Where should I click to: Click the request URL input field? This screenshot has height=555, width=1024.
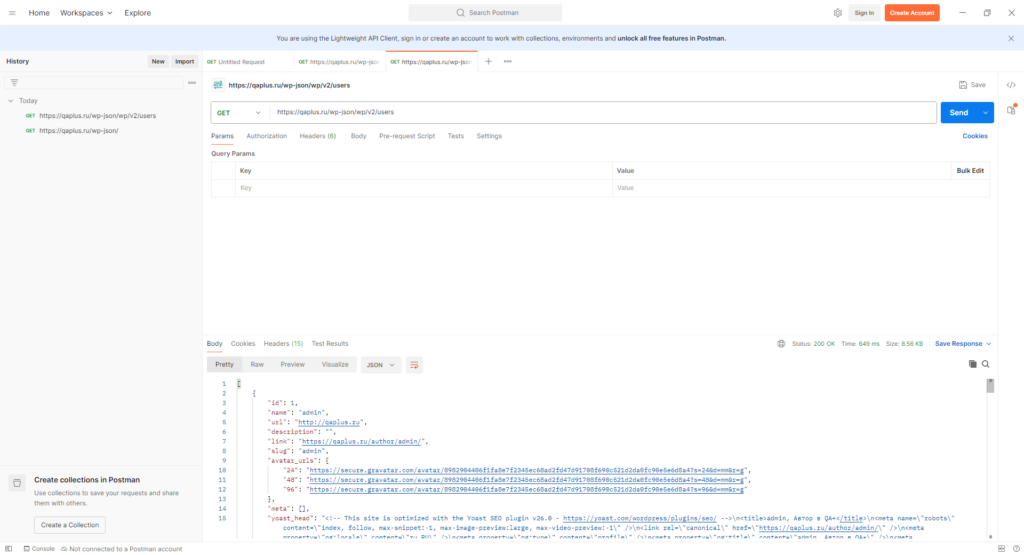pos(600,112)
